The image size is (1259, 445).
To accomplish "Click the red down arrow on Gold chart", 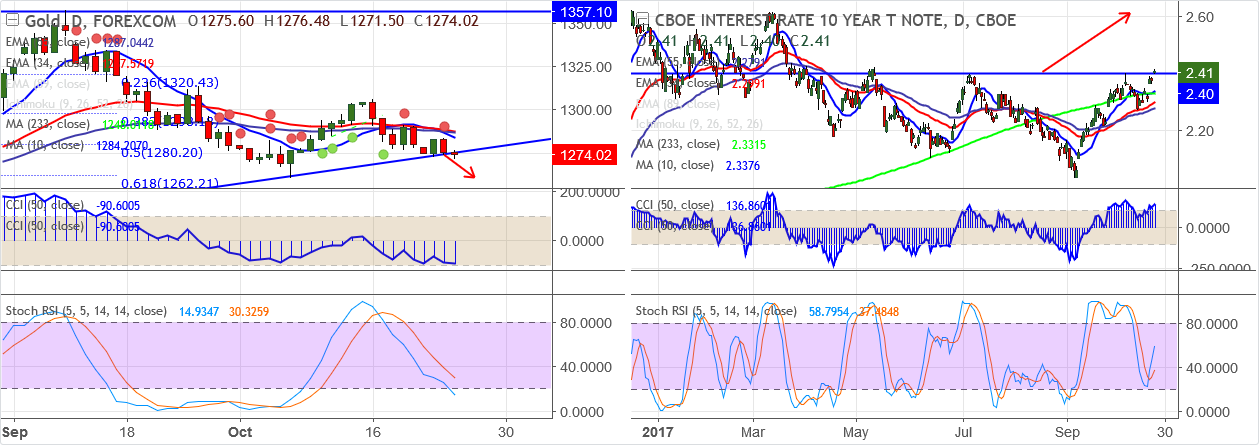I will point(461,166).
